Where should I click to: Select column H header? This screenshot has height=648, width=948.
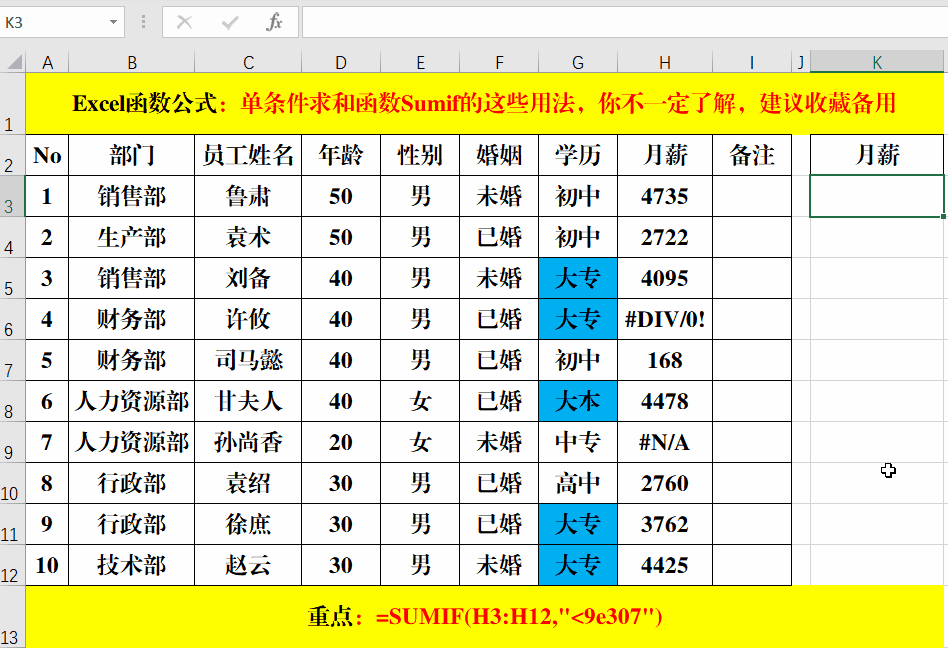click(665, 62)
